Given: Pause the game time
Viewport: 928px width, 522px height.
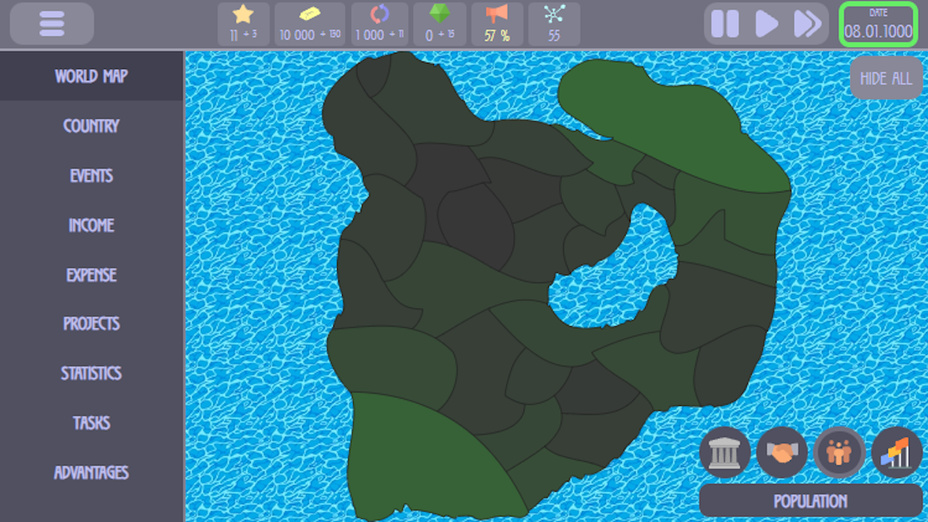Looking at the screenshot, I should pos(725,24).
